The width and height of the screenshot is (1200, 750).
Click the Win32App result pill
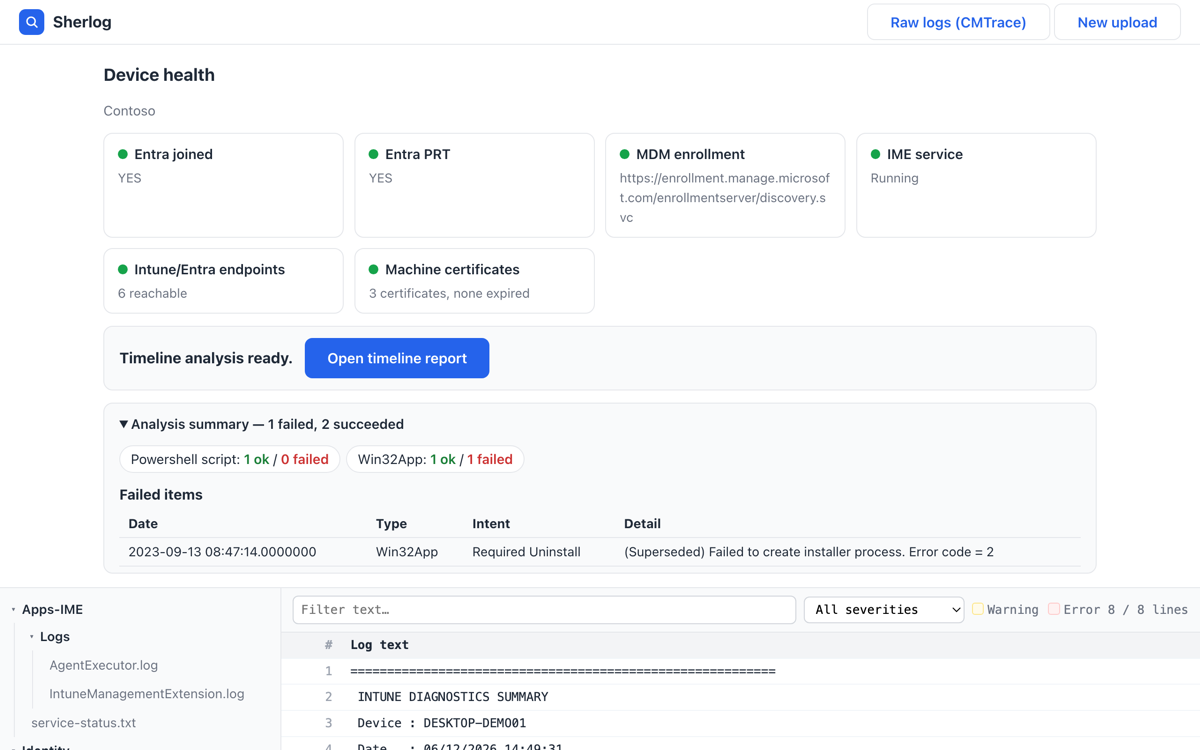click(435, 459)
